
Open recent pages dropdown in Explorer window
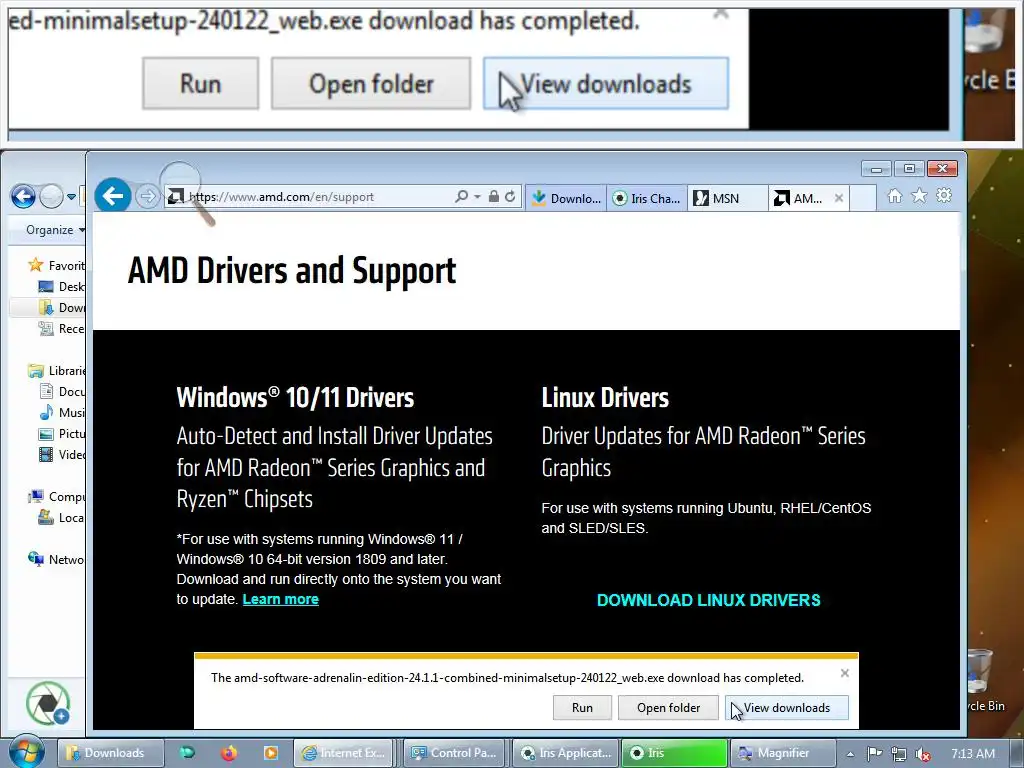[71, 196]
